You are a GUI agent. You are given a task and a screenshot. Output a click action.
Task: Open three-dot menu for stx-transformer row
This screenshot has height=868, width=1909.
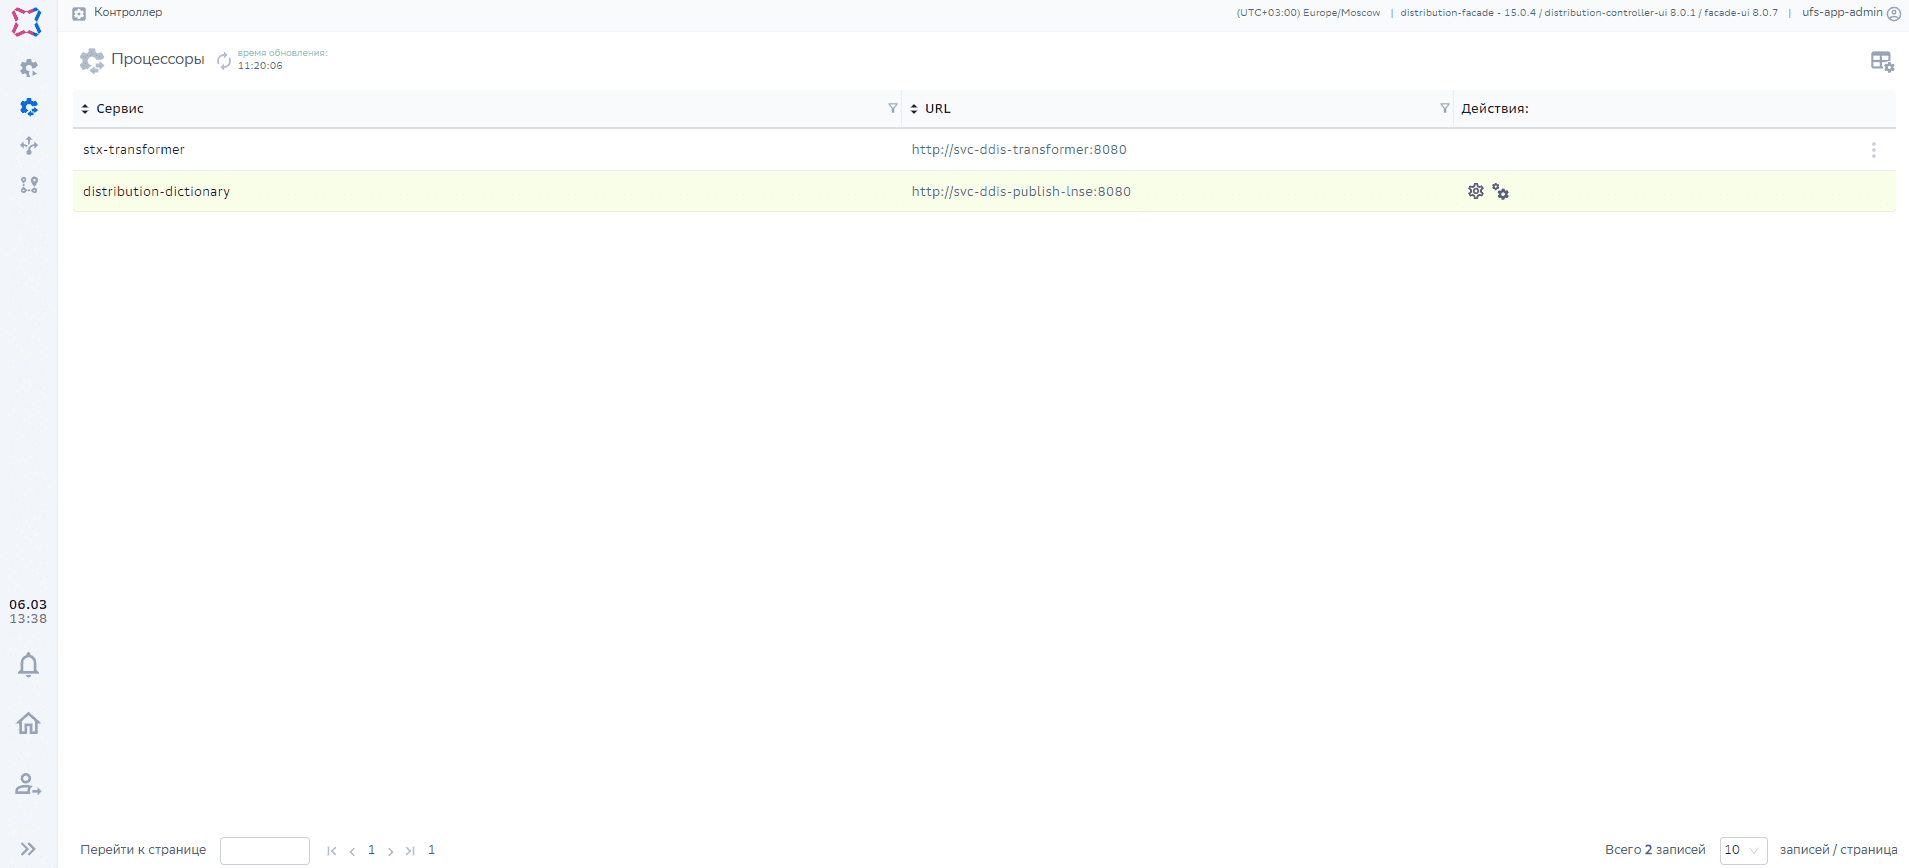click(x=1873, y=150)
